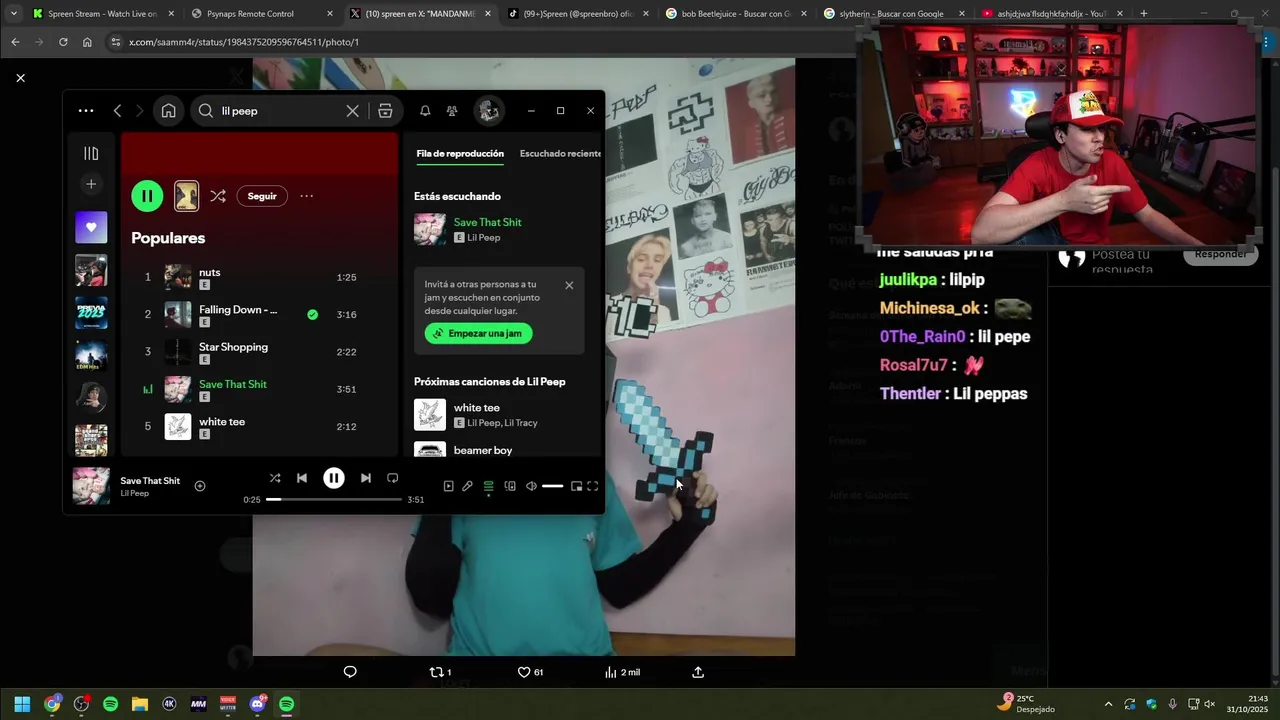Open a new browser tab

point(1143,14)
